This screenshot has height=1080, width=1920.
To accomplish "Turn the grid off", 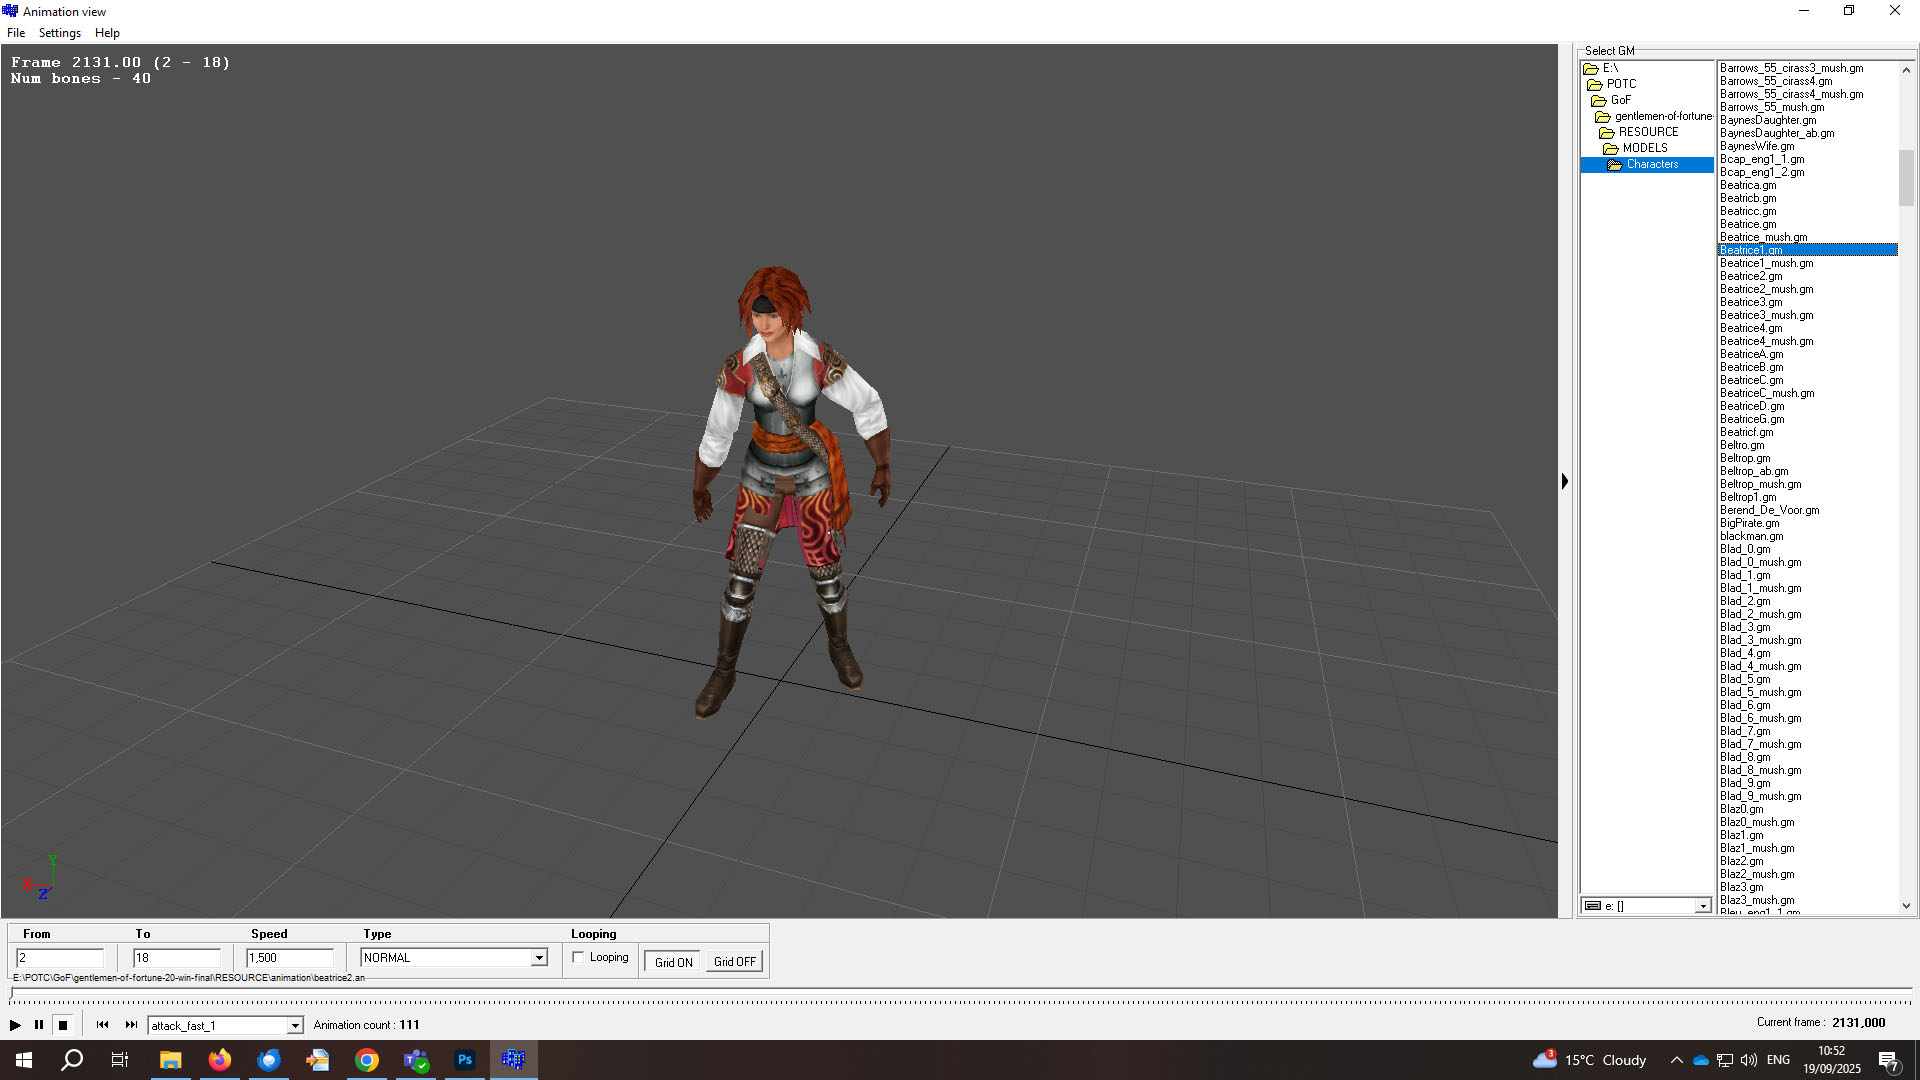I will 734,962.
